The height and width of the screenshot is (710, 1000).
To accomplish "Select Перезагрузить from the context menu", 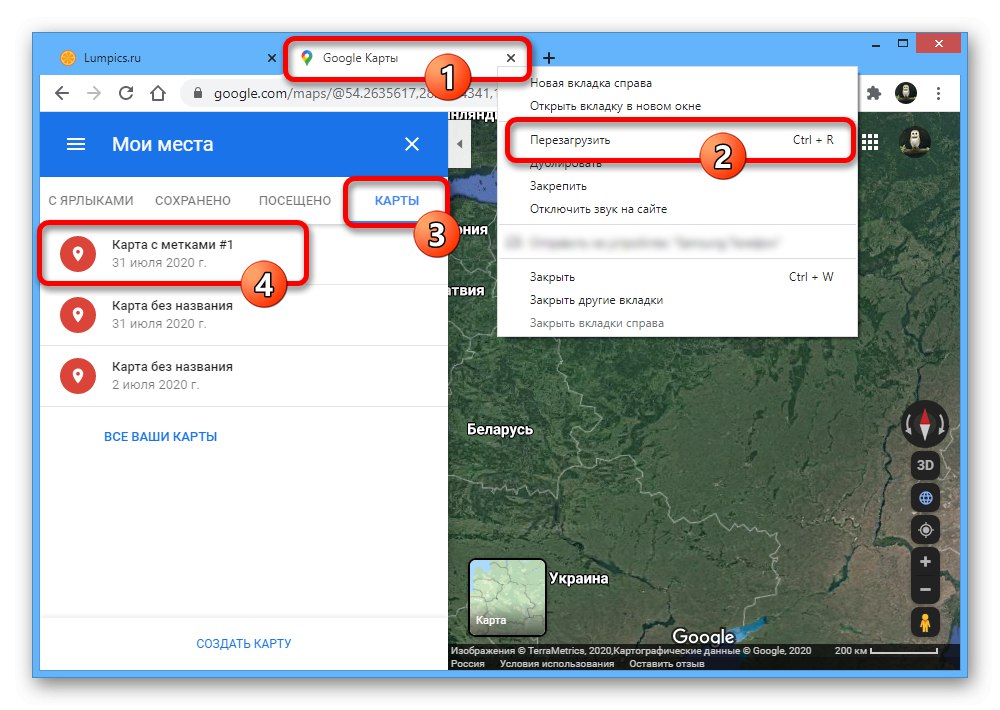I will point(570,140).
